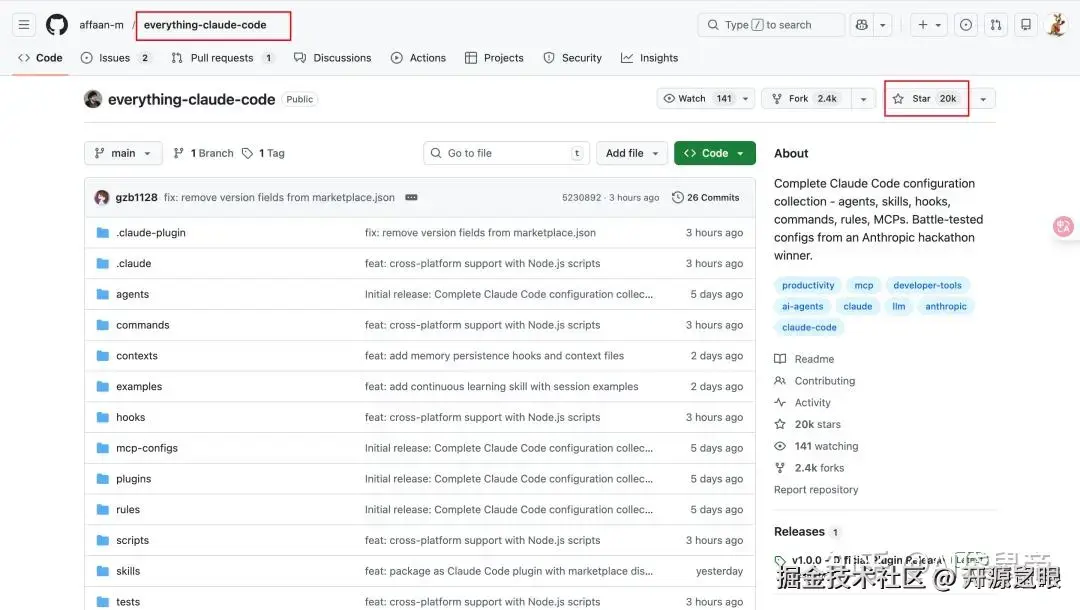Expand the fork options dropdown arrow

click(x=863, y=99)
